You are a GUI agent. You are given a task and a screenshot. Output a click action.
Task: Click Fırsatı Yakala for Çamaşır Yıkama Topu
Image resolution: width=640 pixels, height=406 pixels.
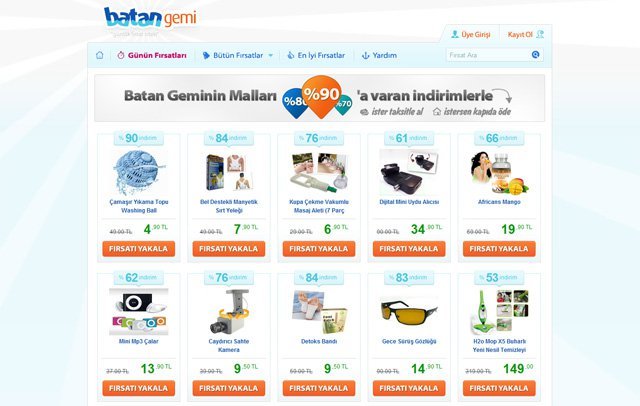pyautogui.click(x=139, y=249)
